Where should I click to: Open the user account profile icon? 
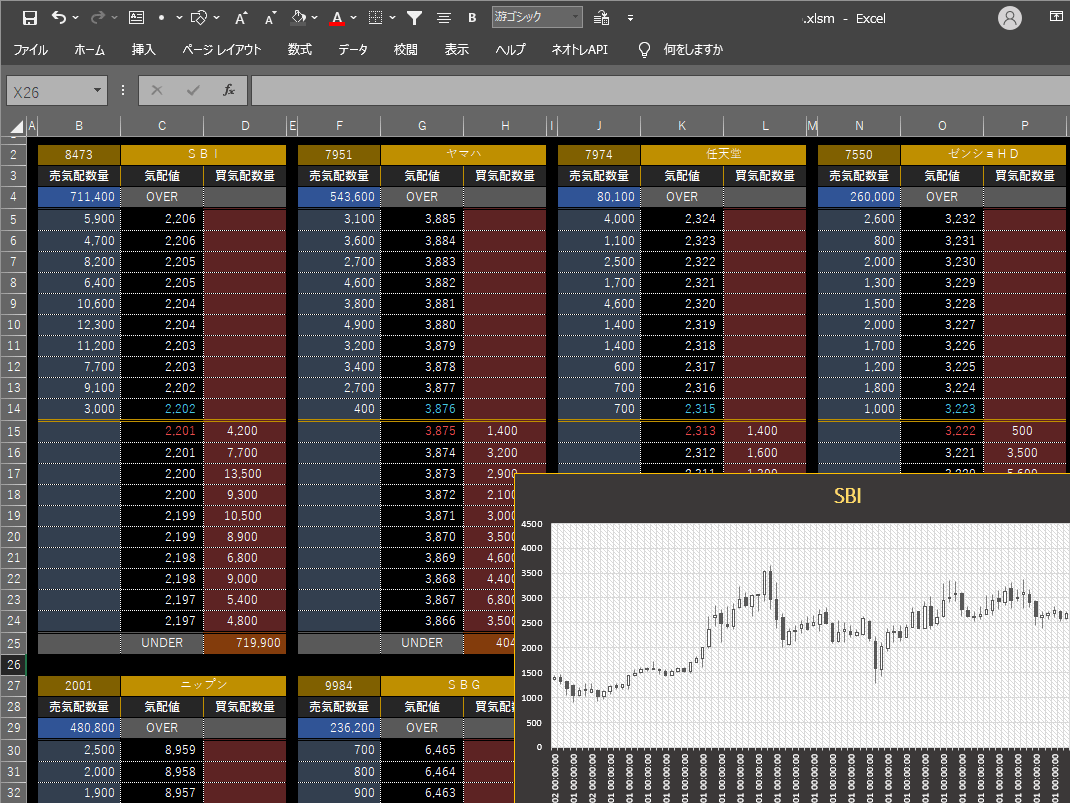click(1010, 18)
